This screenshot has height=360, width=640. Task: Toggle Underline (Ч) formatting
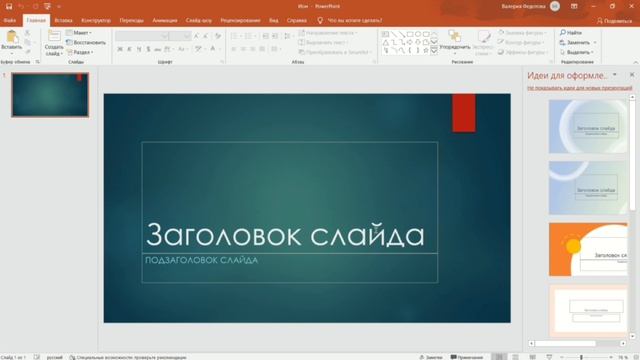point(139,49)
